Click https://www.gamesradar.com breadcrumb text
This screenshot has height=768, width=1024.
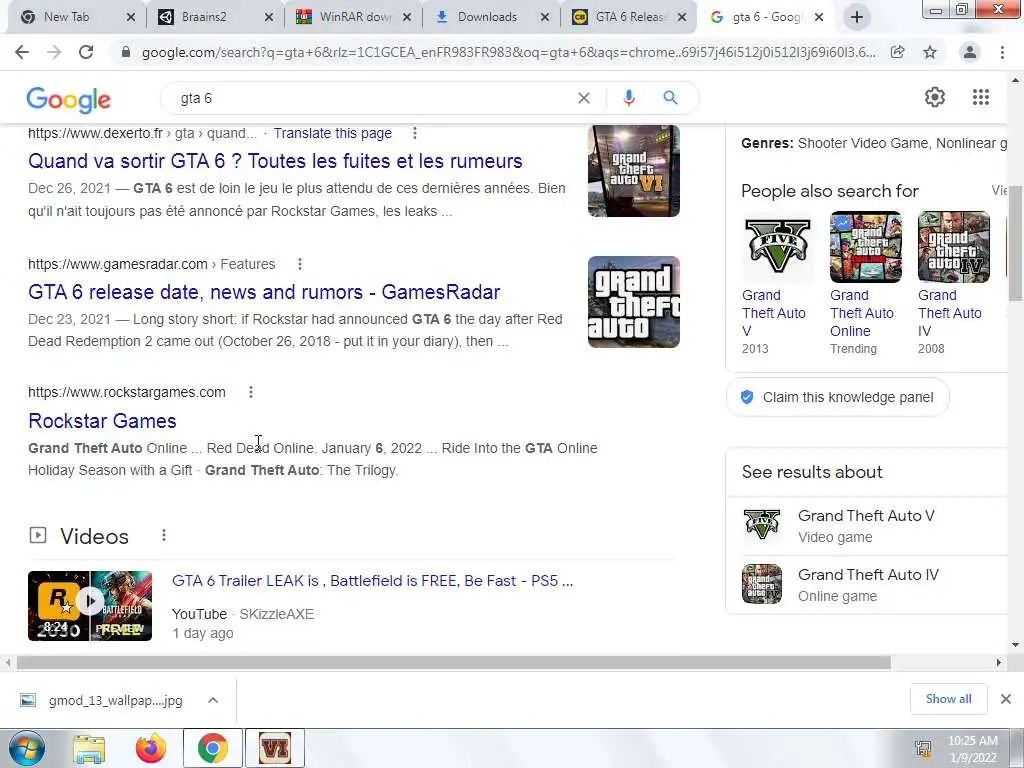pyautogui.click(x=118, y=264)
